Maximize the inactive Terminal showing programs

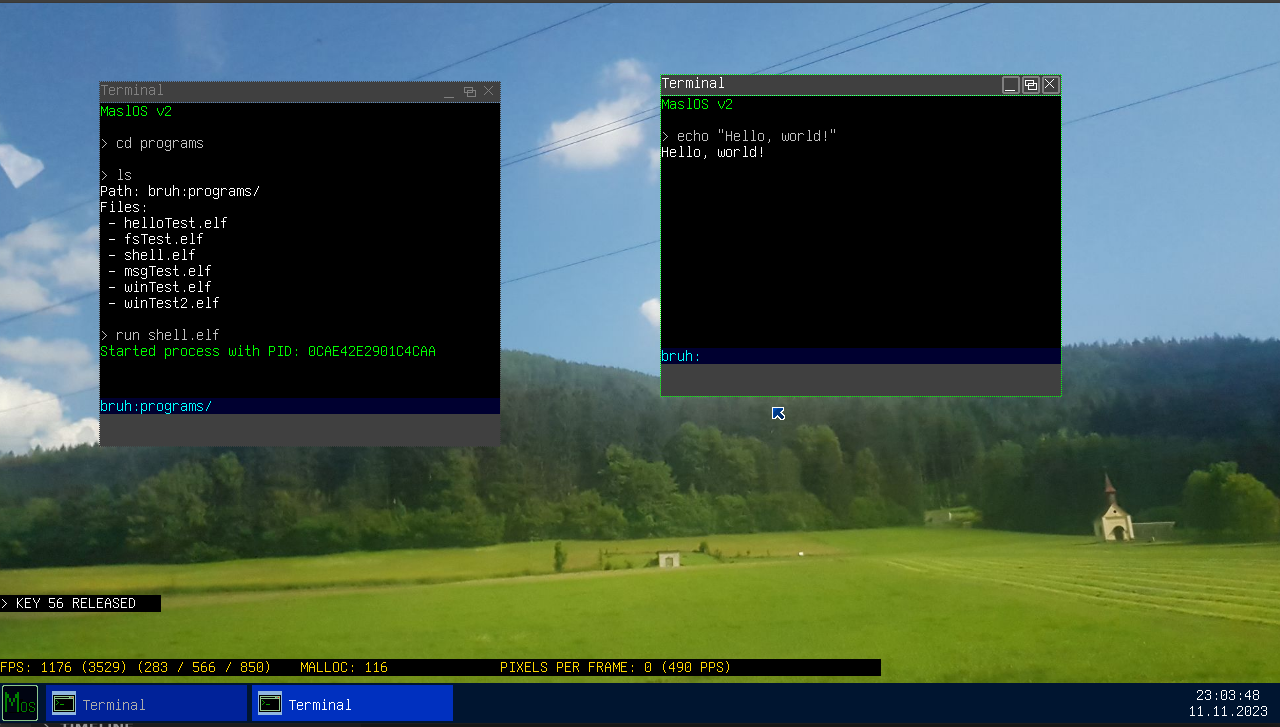[469, 91]
